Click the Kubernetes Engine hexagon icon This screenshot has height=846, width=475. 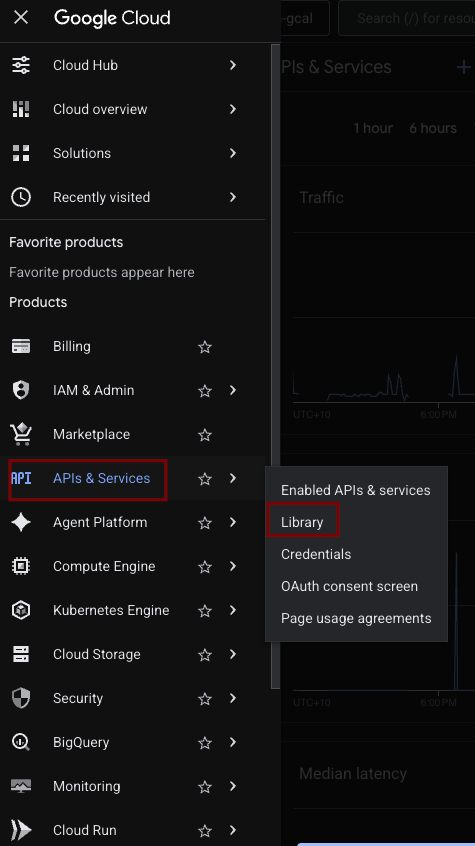pos(21,610)
